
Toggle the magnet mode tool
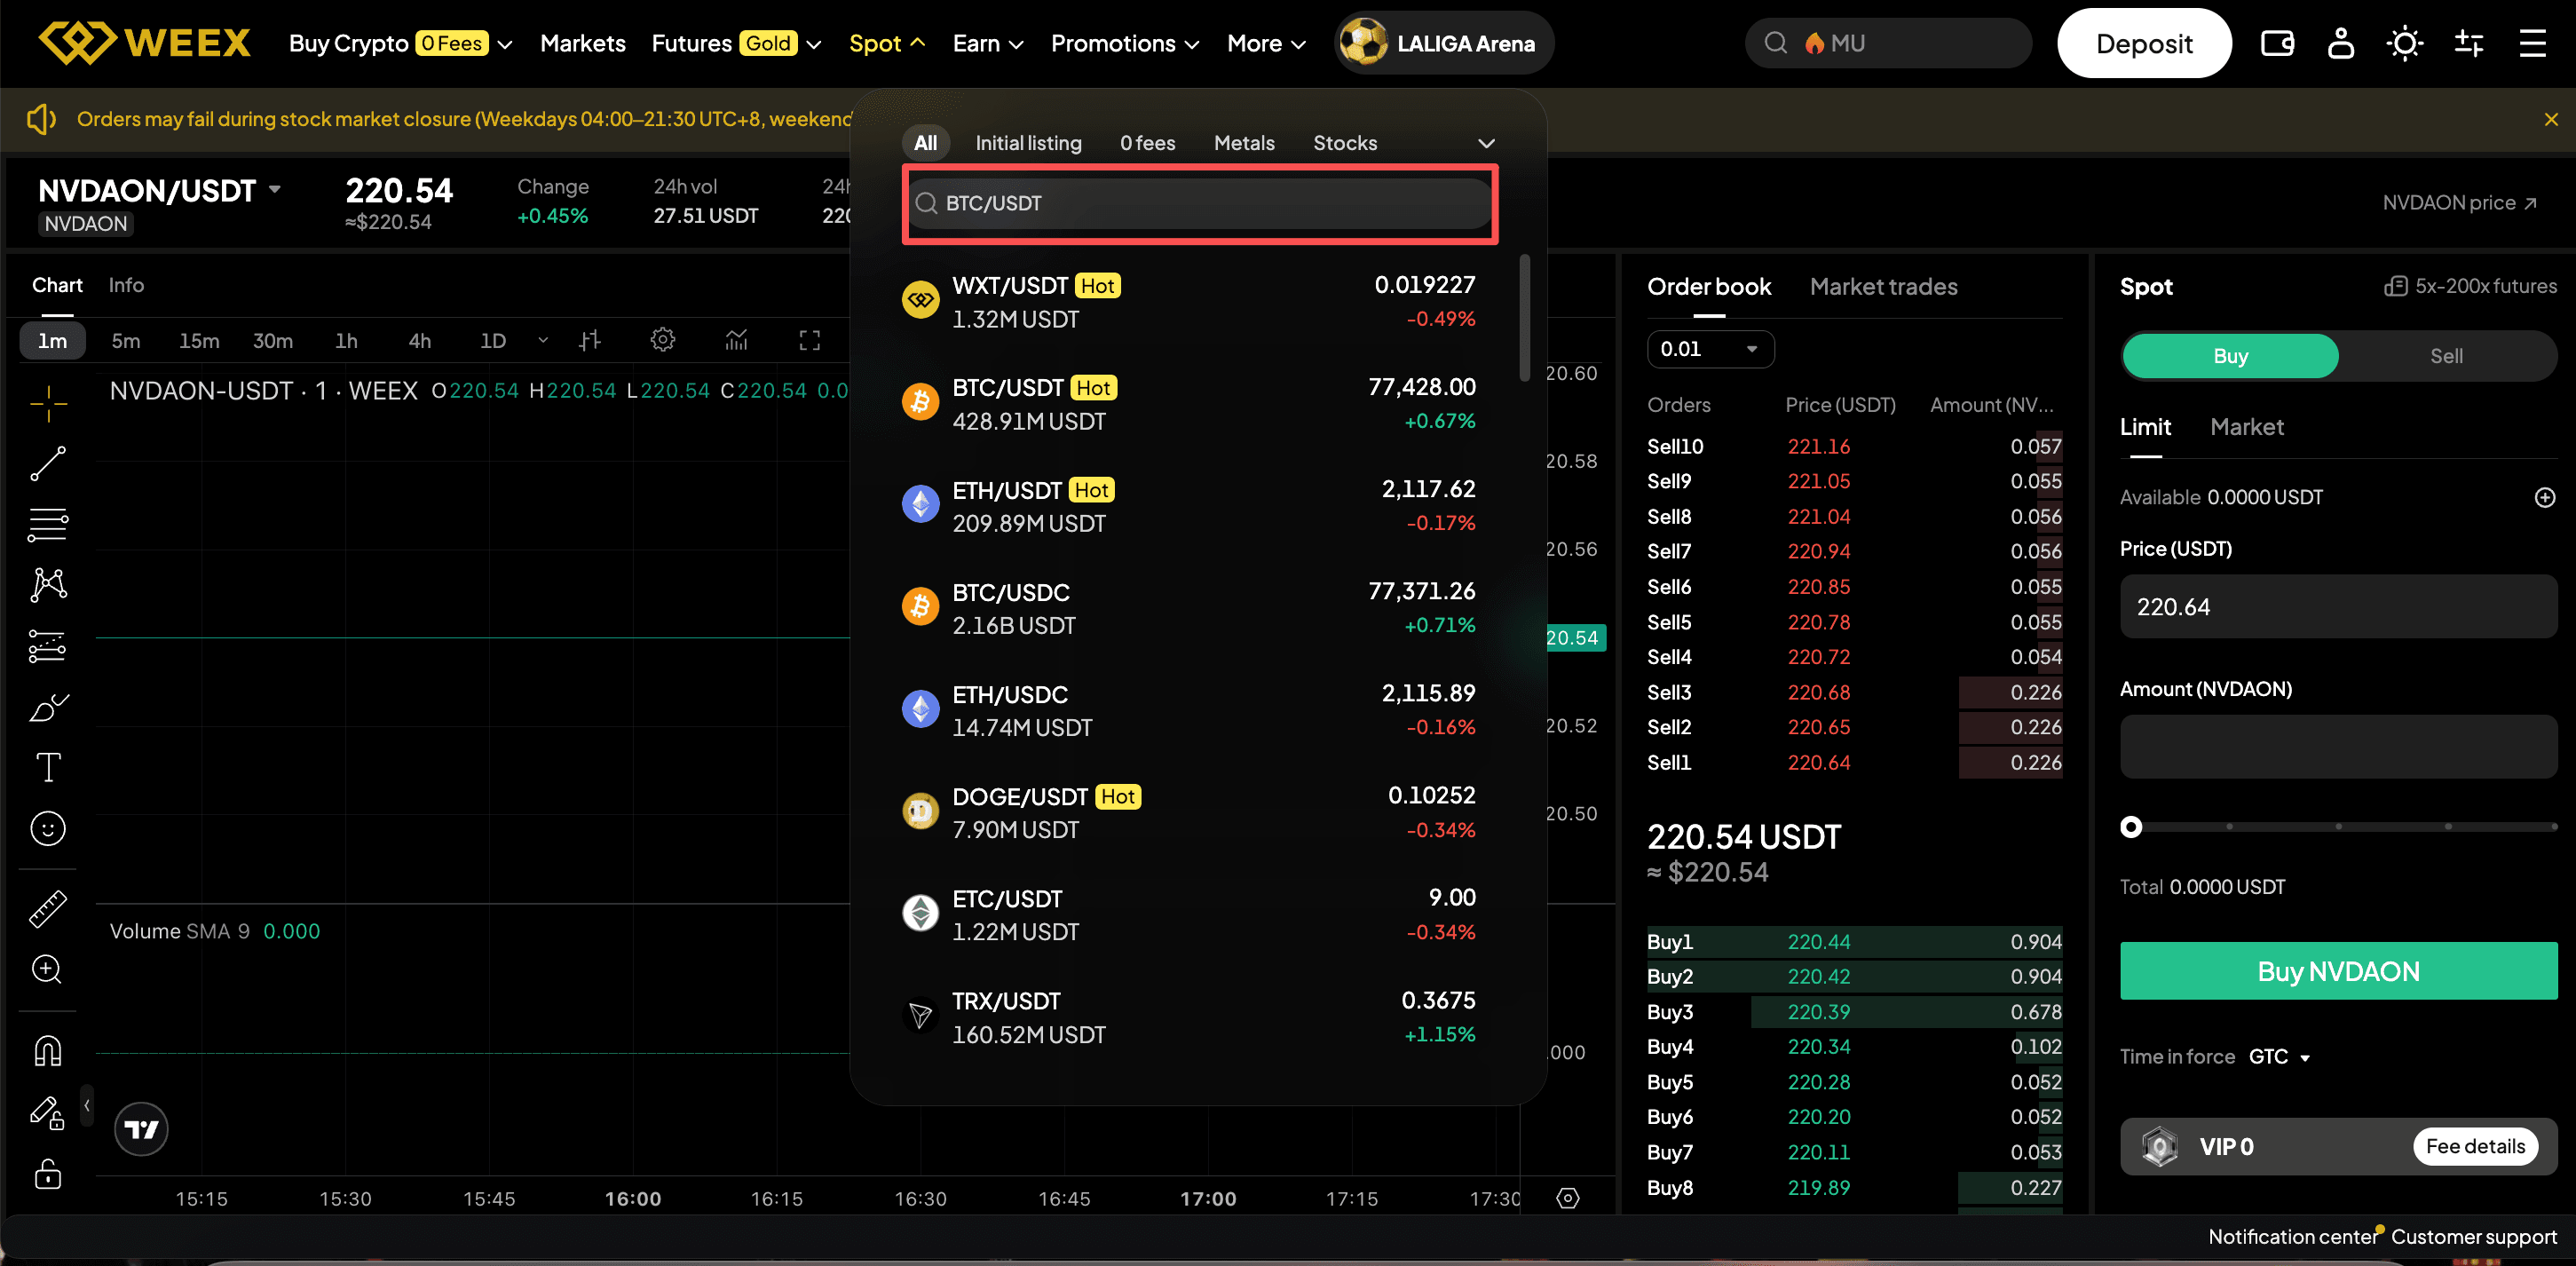pos(48,1051)
